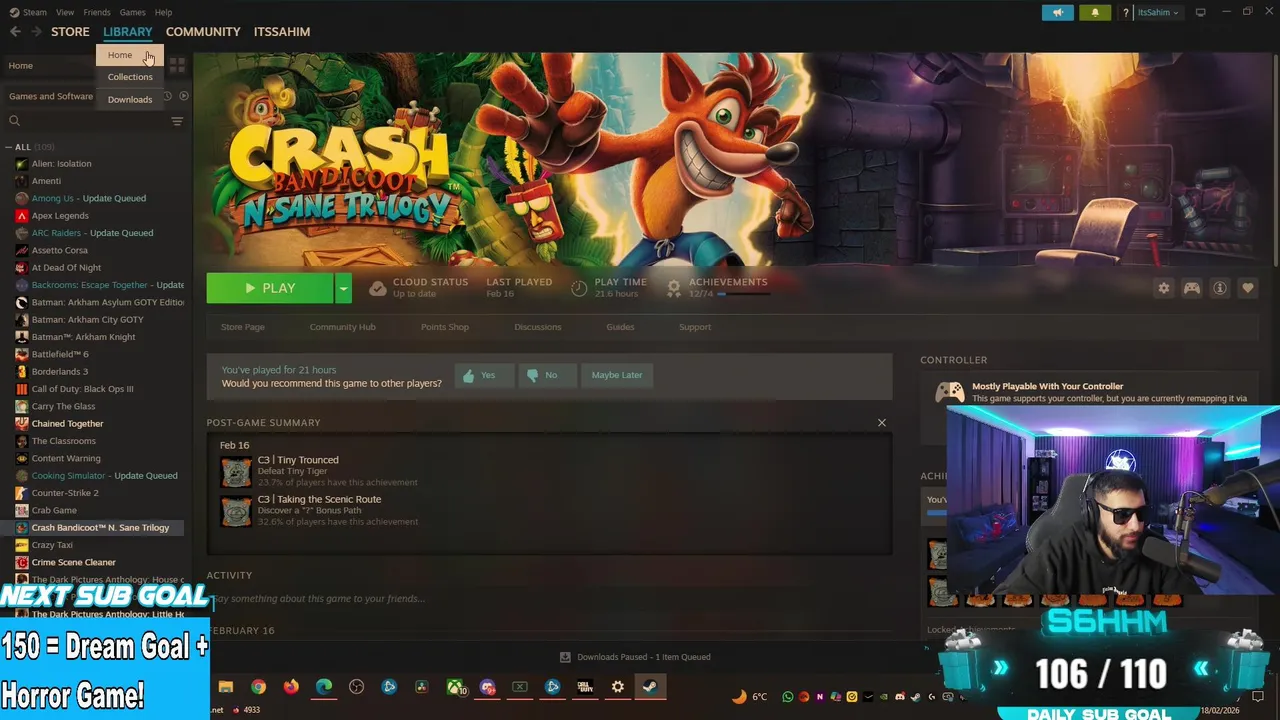Image resolution: width=1280 pixels, height=720 pixels.
Task: Open the Steam taskbar icon
Action: (x=650, y=687)
